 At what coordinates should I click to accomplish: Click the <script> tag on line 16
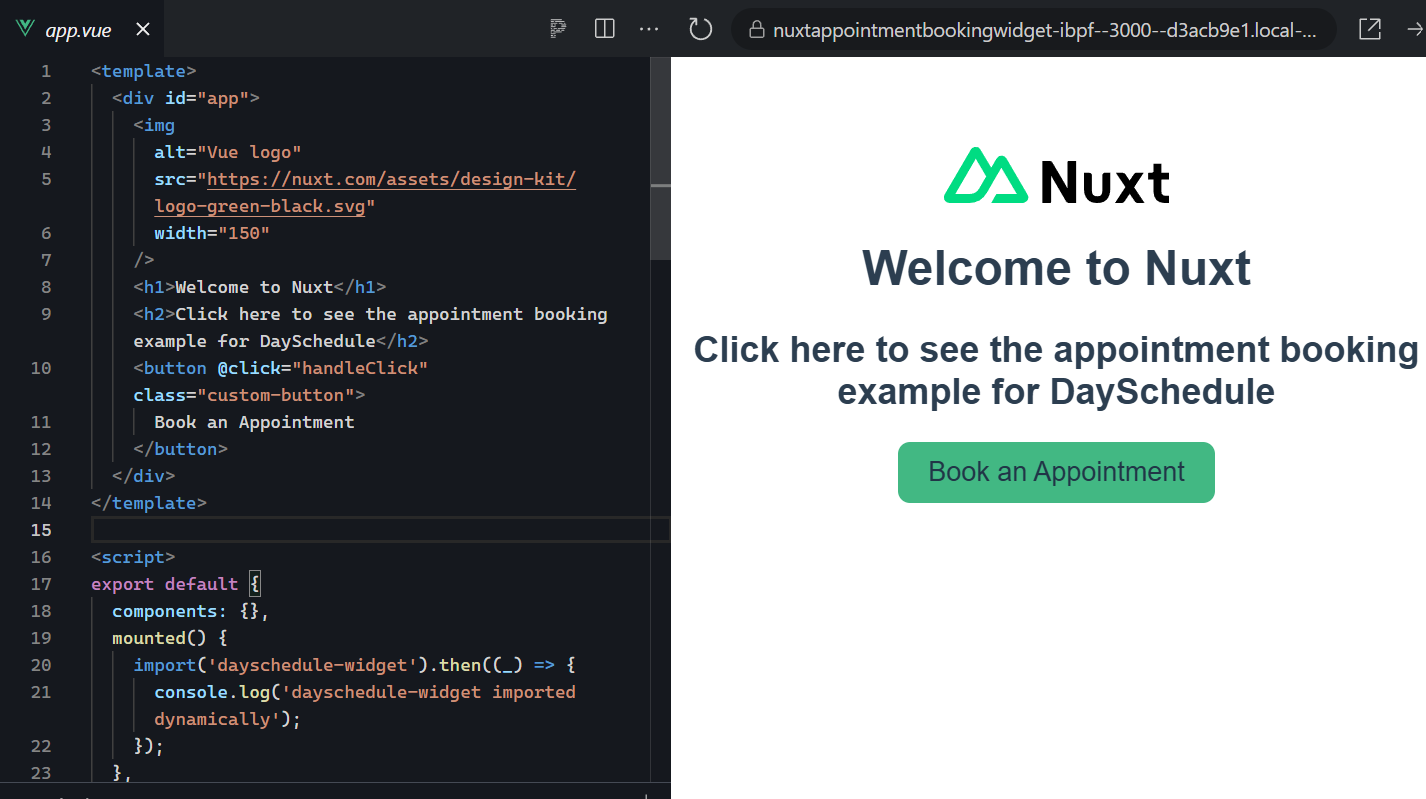click(x=133, y=557)
